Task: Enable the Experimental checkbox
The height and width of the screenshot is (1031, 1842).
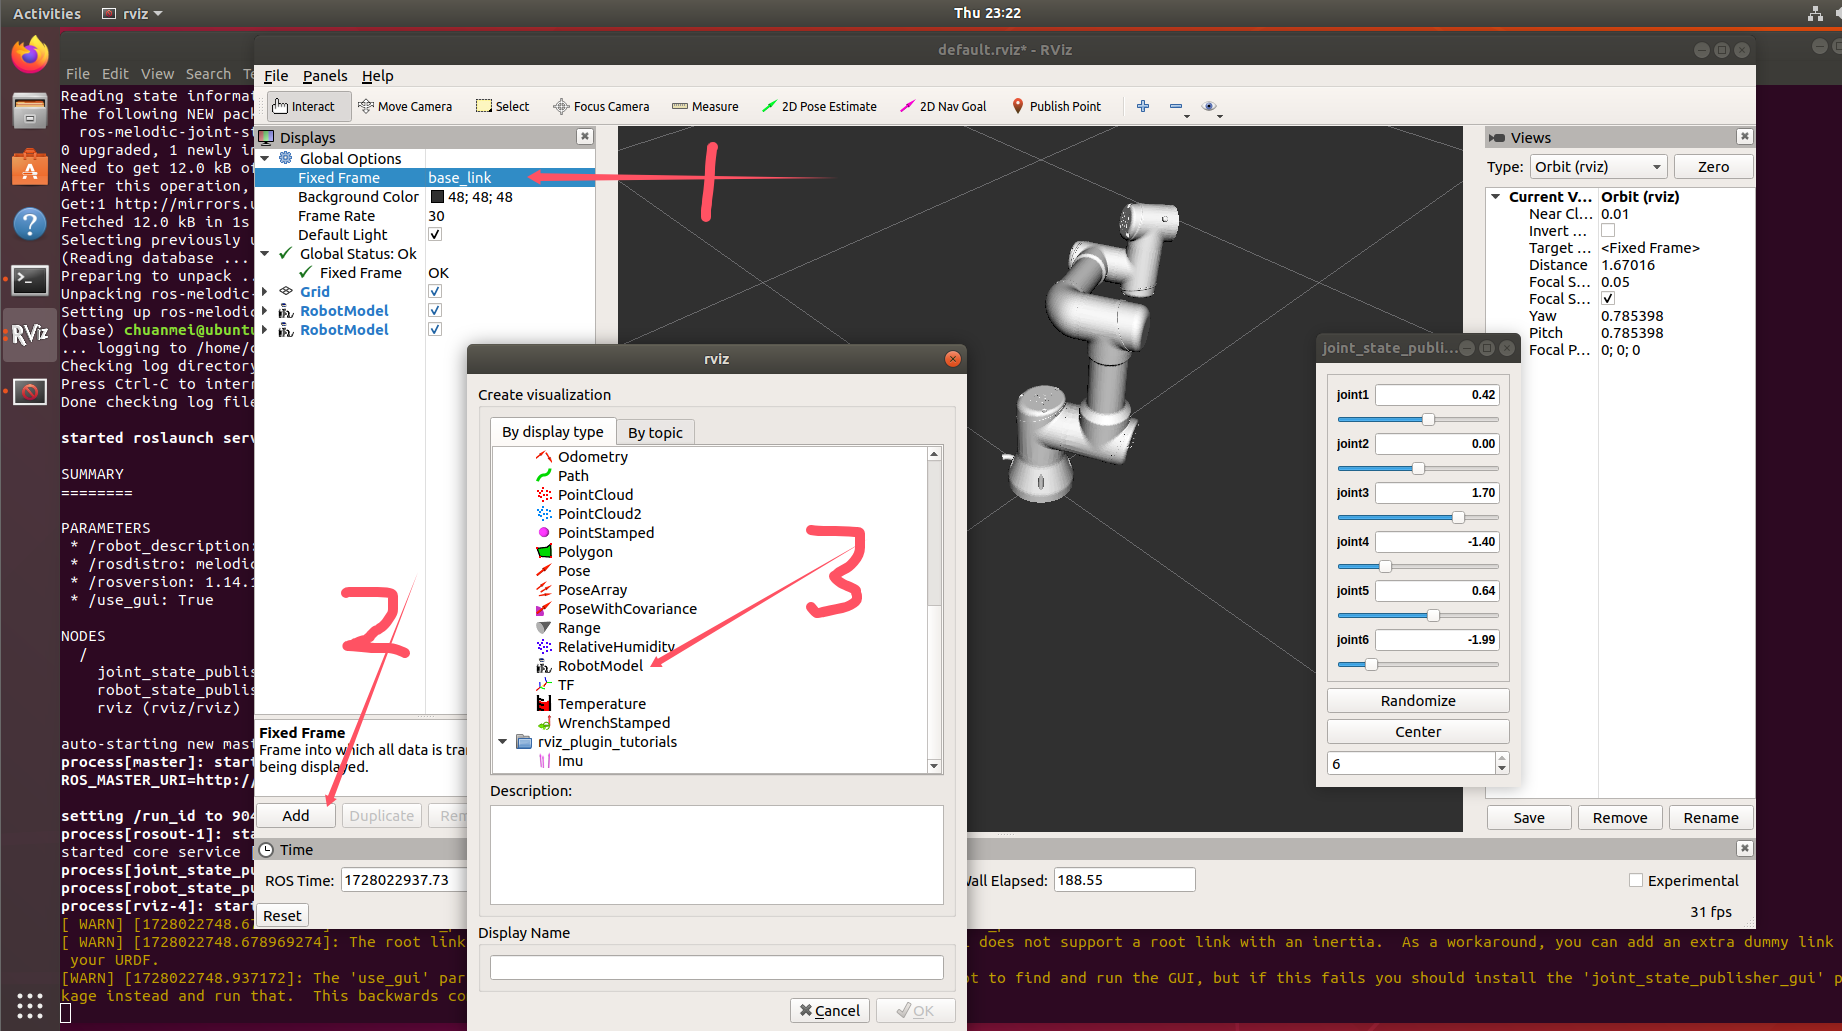Action: click(1637, 880)
